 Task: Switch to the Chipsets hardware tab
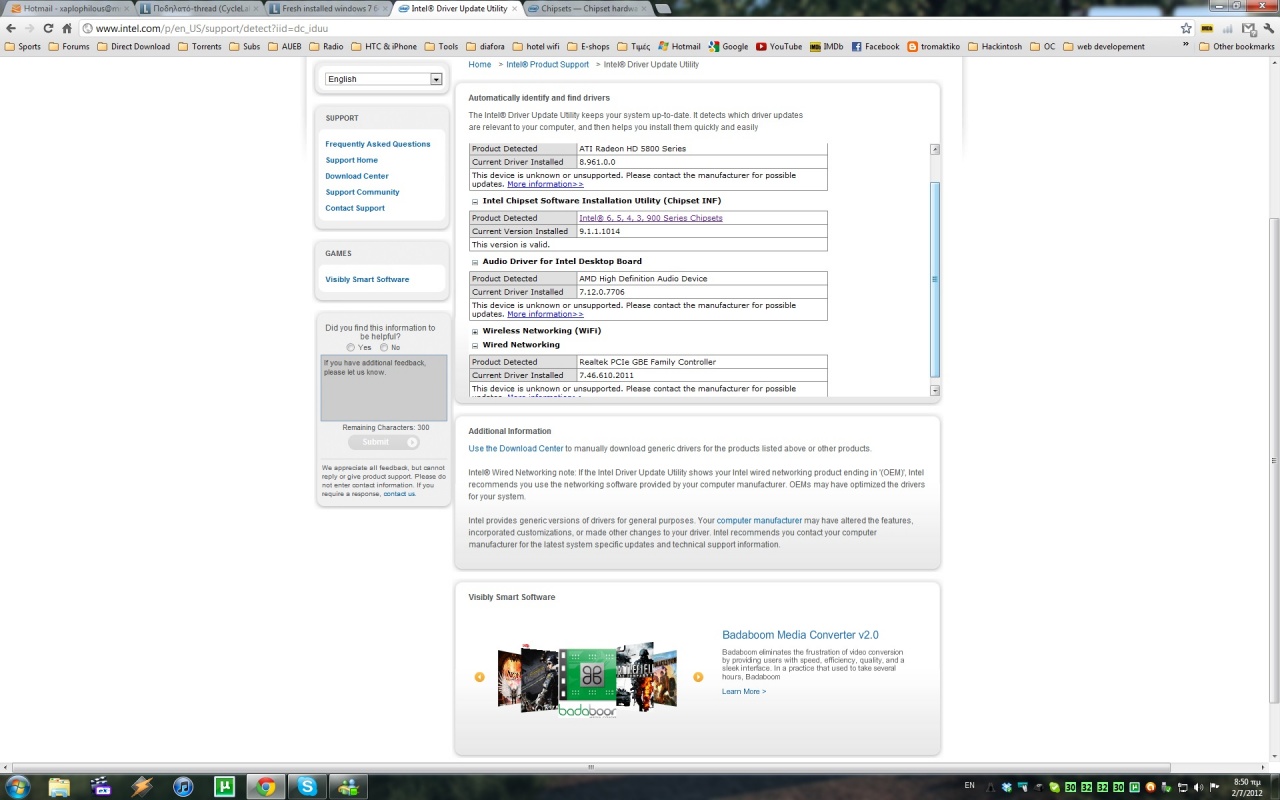pos(585,8)
